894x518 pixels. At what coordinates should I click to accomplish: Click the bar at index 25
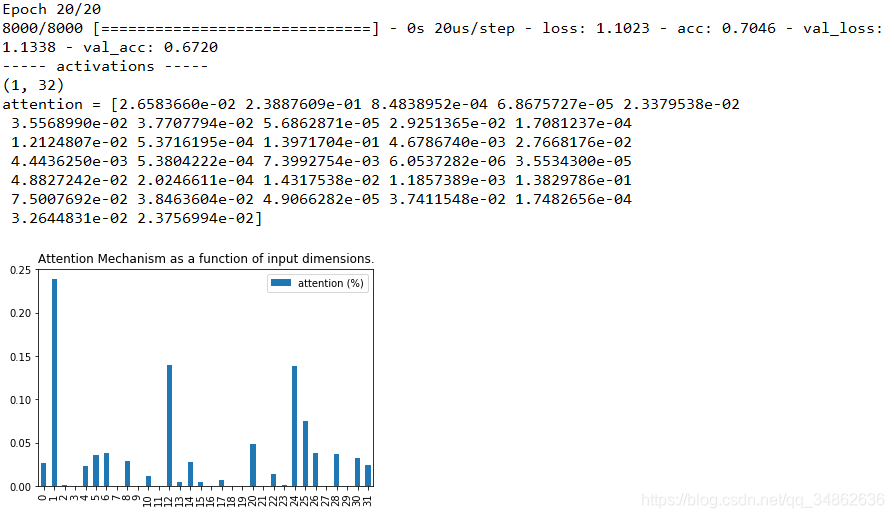(306, 454)
